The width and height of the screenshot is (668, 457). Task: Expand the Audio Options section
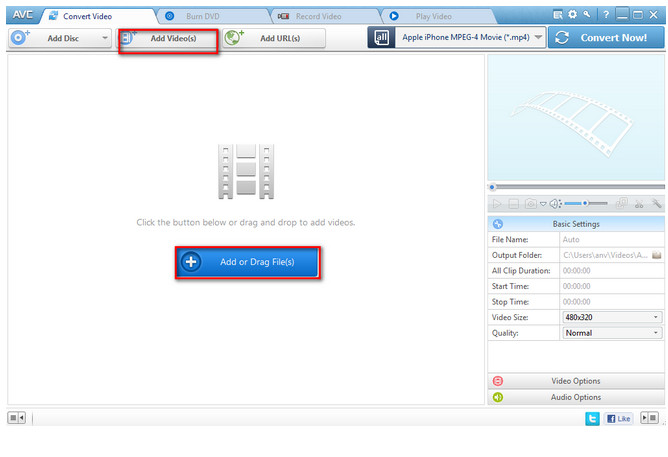tap(576, 397)
